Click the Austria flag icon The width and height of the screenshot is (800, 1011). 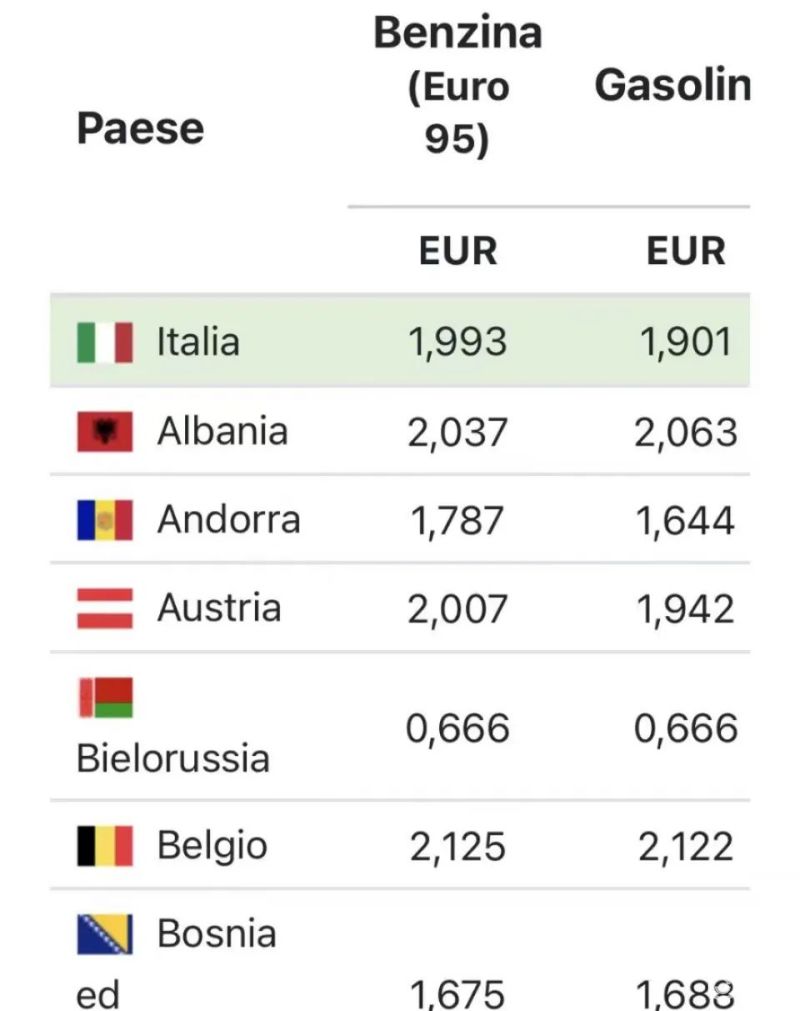105,608
